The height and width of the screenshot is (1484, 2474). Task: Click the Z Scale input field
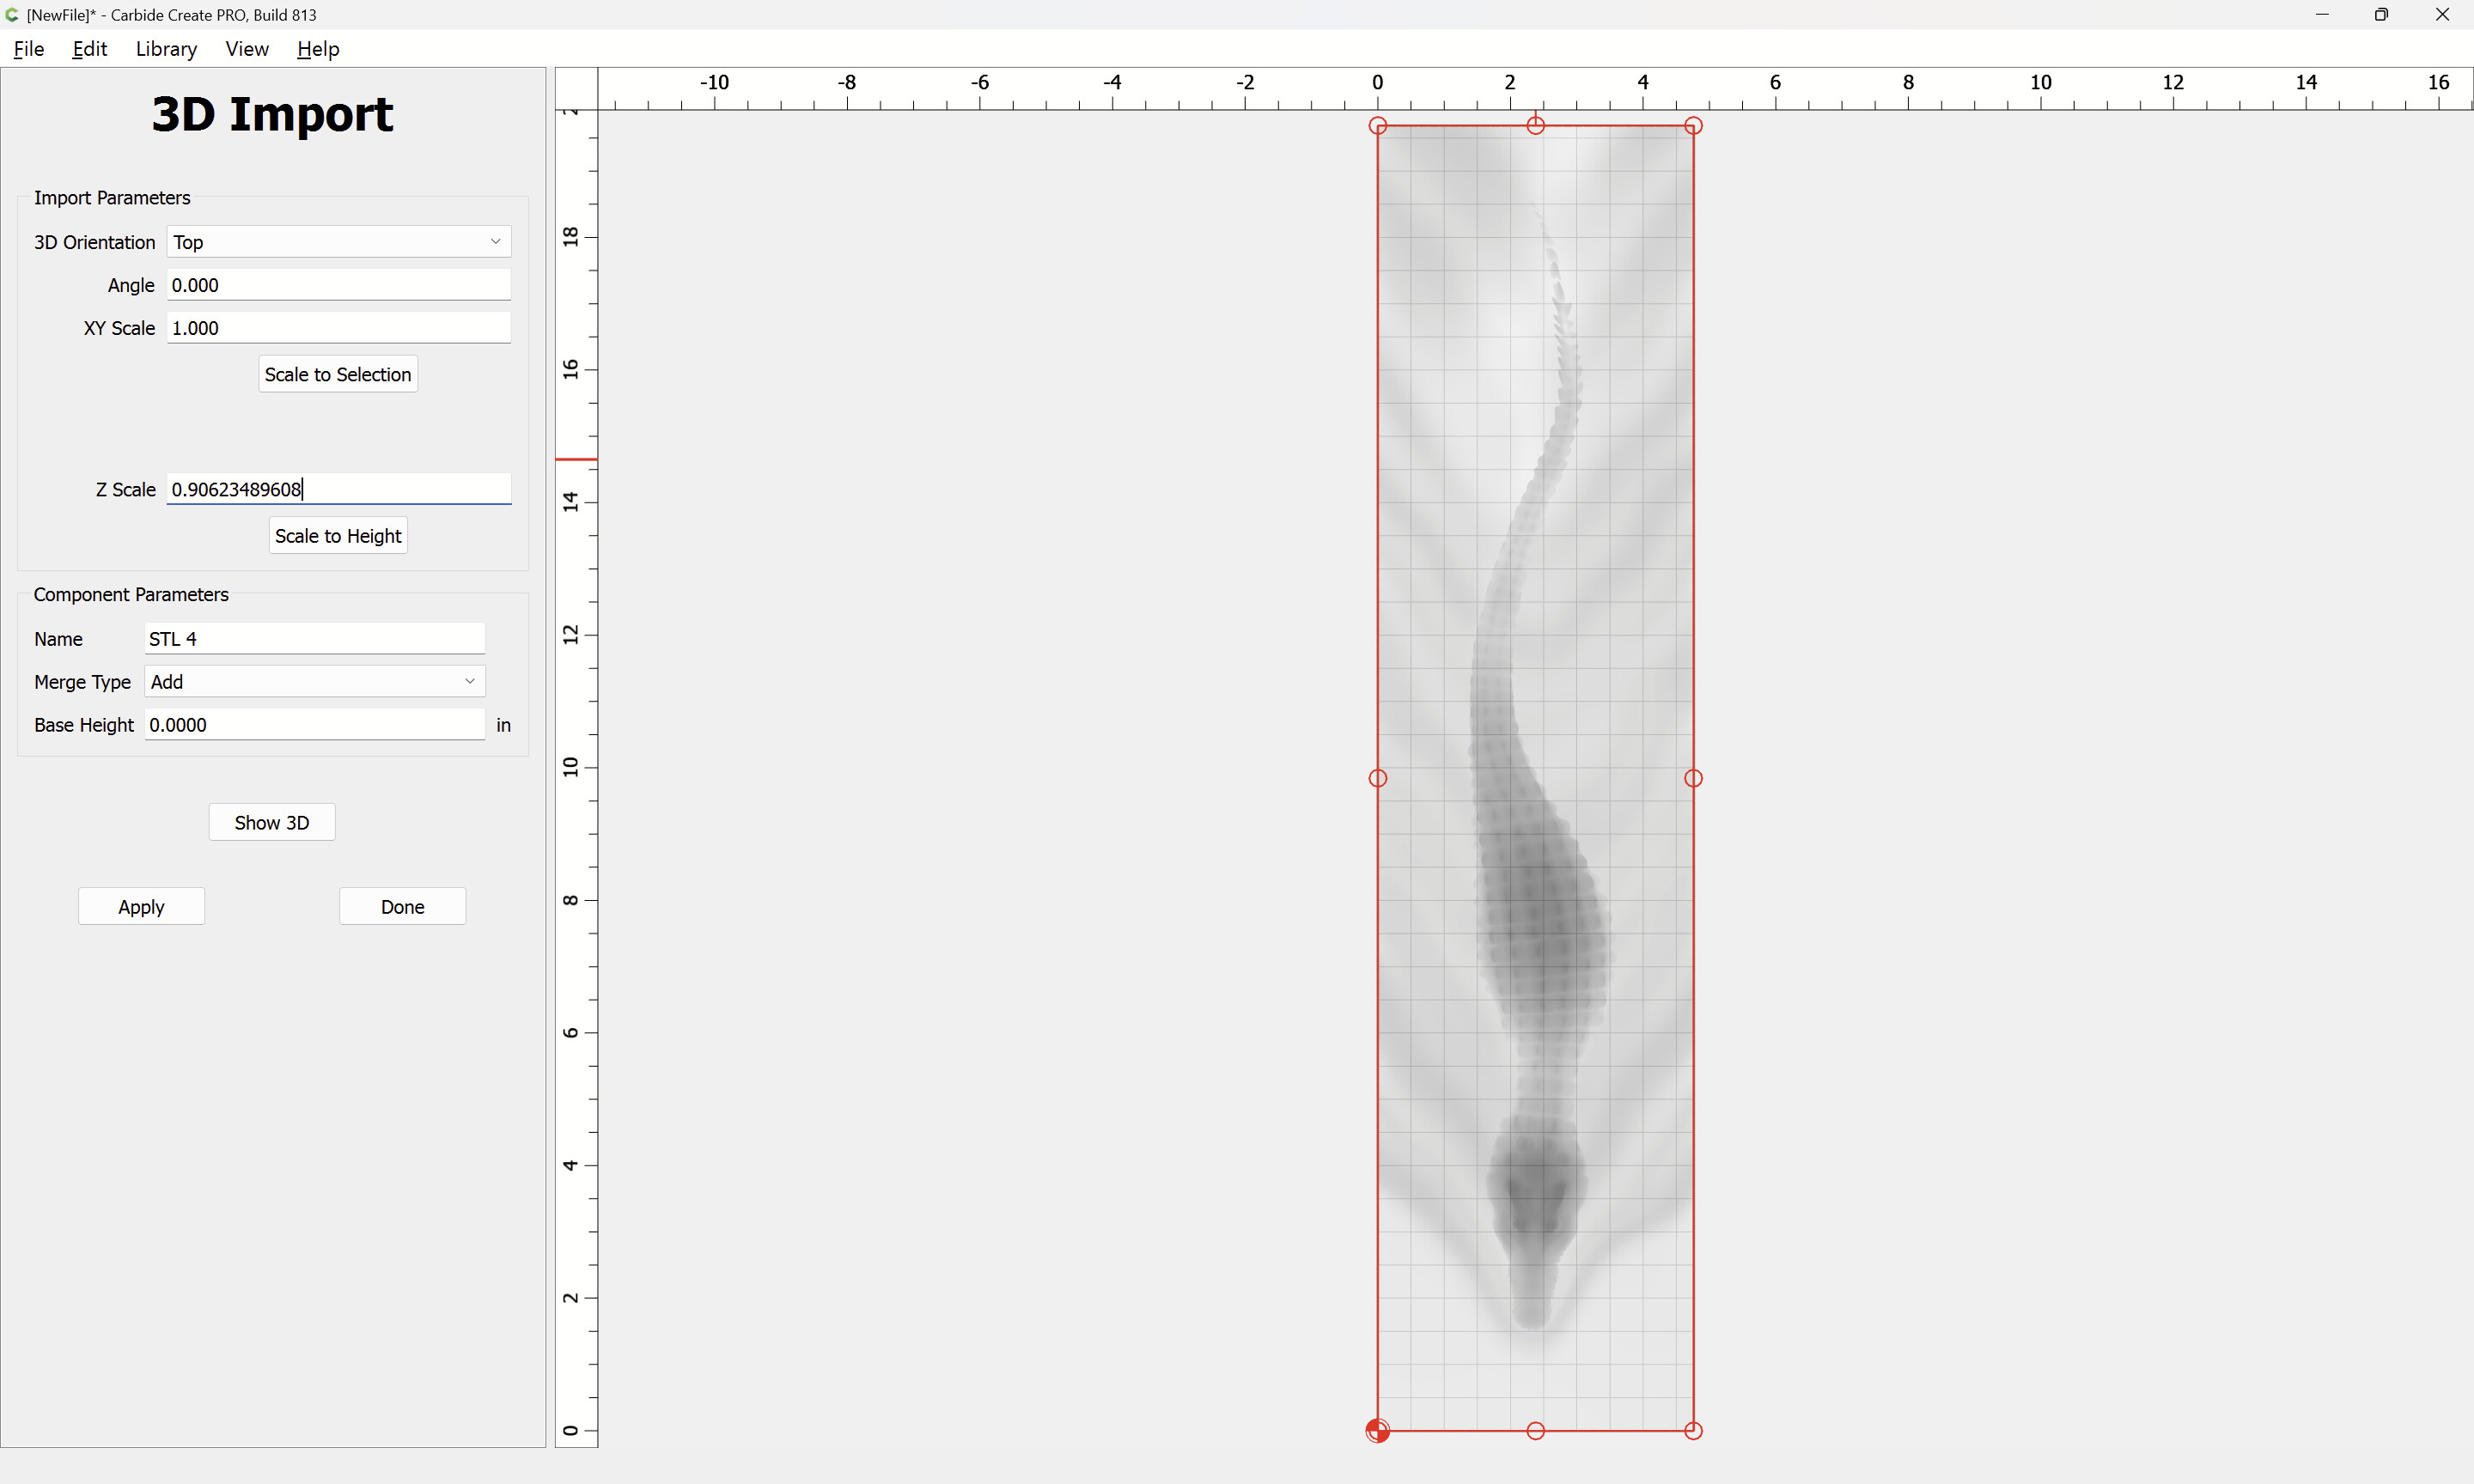(339, 489)
